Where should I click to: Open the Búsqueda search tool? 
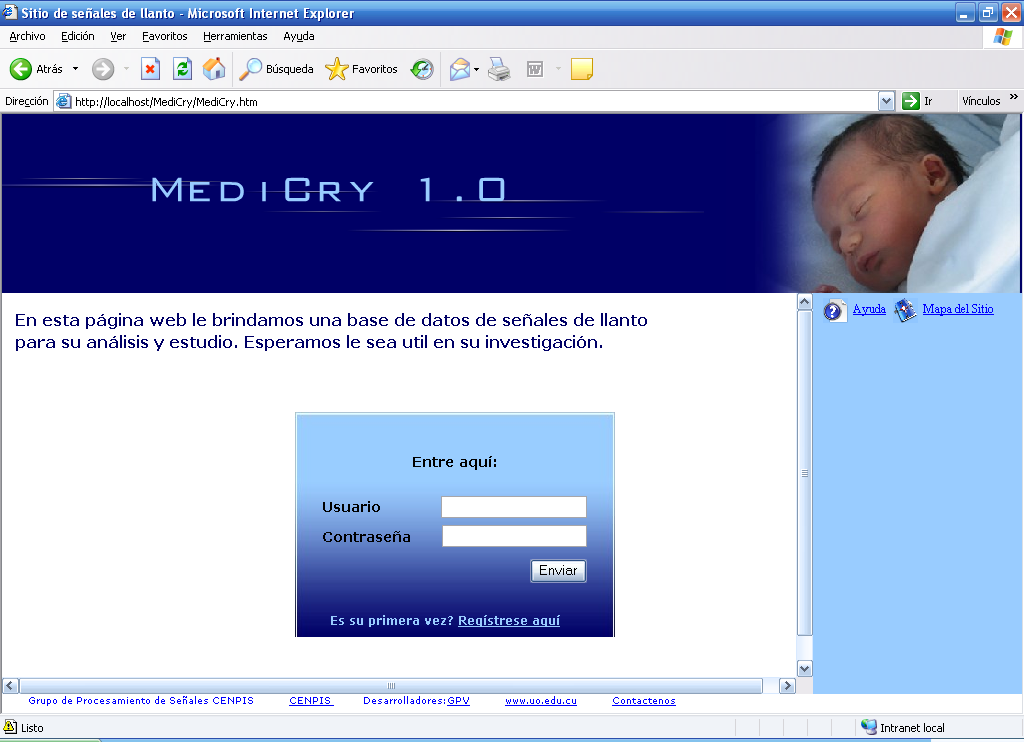pyautogui.click(x=276, y=69)
